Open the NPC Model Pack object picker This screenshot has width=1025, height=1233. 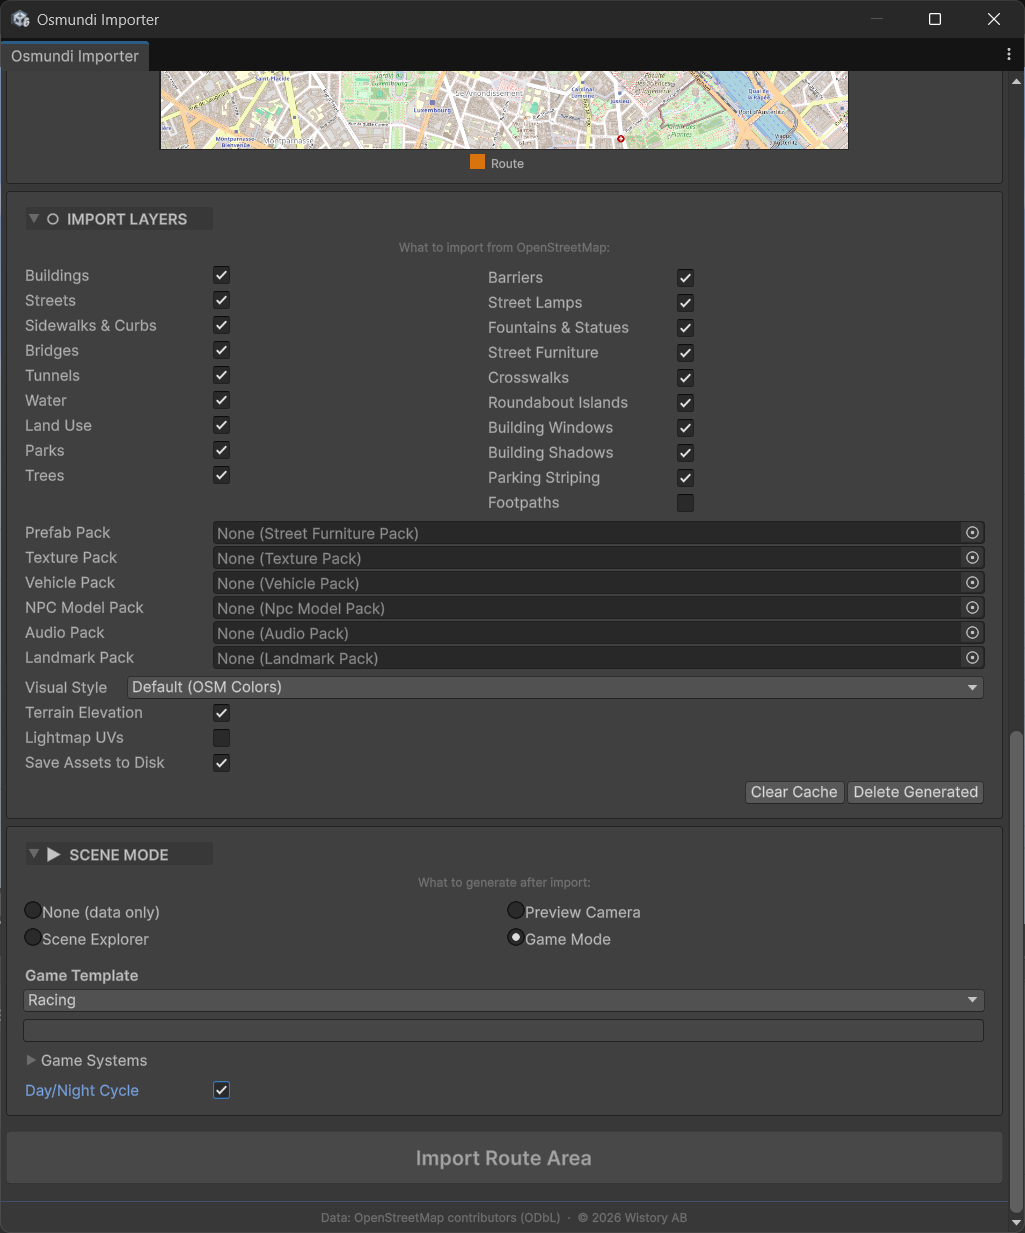click(x=971, y=607)
